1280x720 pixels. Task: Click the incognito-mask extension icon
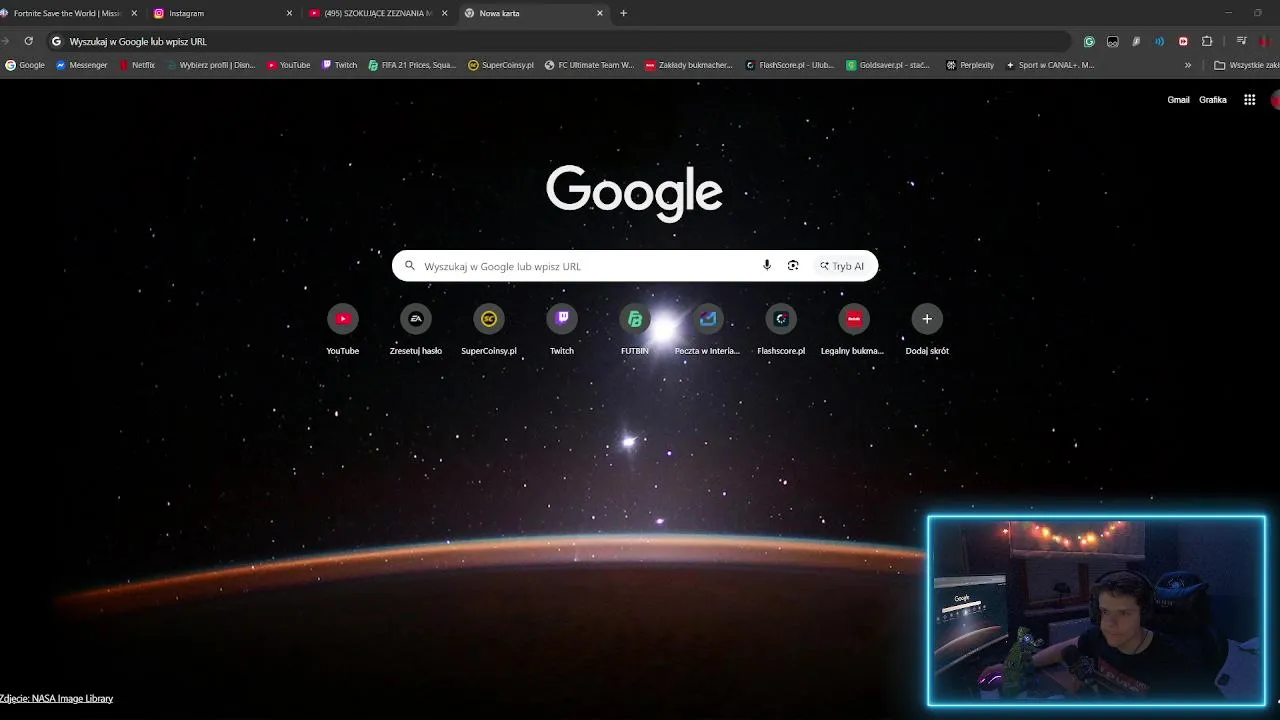tap(1113, 41)
